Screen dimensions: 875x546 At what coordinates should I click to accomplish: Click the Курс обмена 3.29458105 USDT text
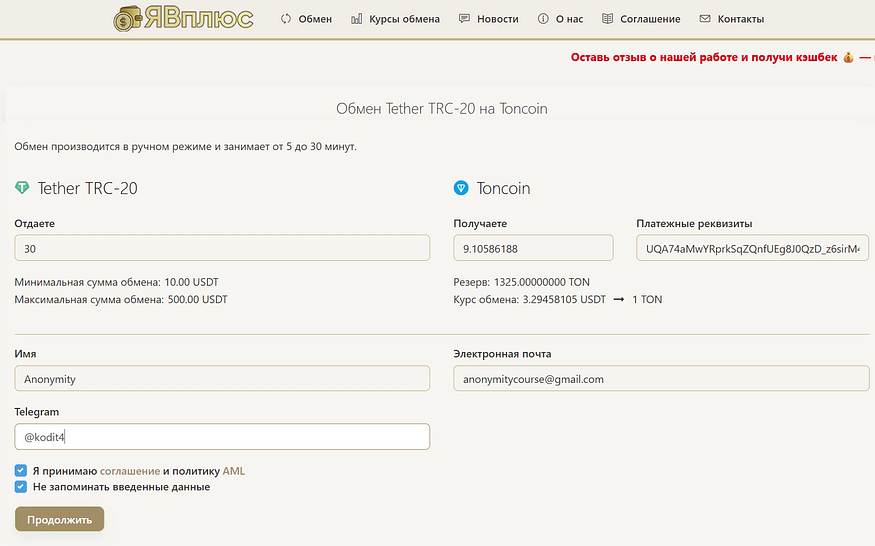[x=530, y=299]
